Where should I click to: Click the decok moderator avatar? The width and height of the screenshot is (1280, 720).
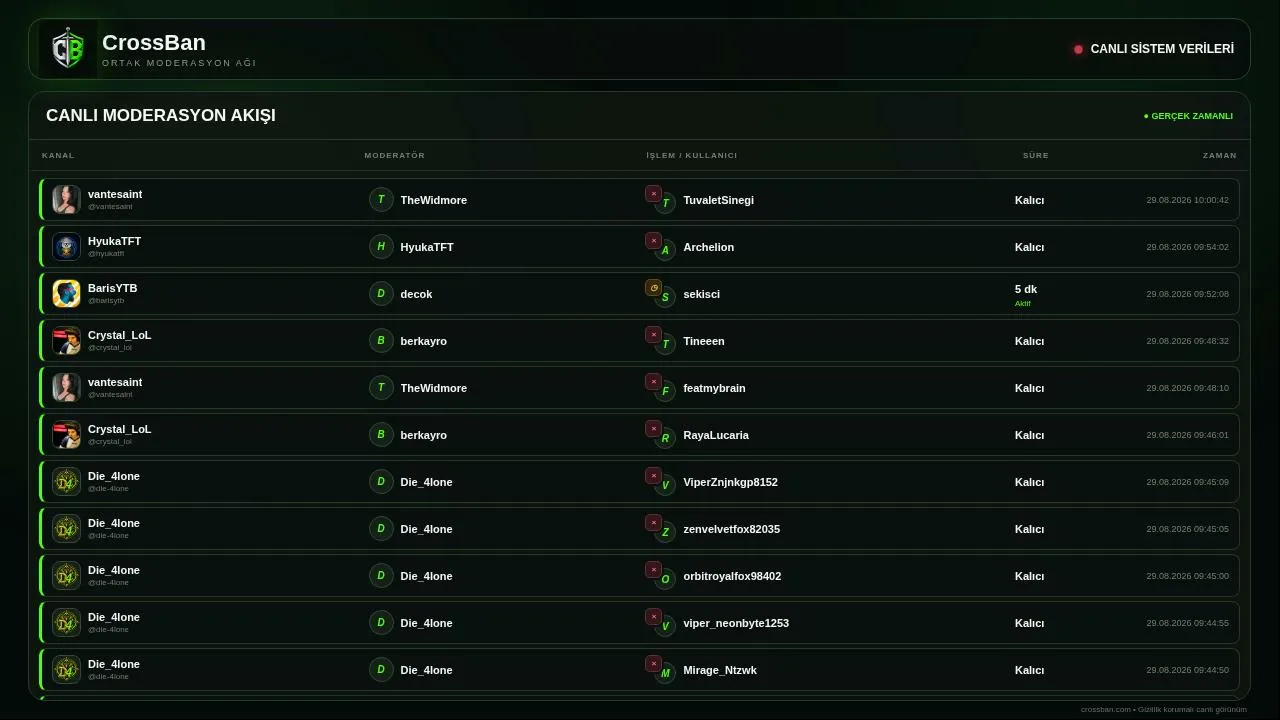381,293
